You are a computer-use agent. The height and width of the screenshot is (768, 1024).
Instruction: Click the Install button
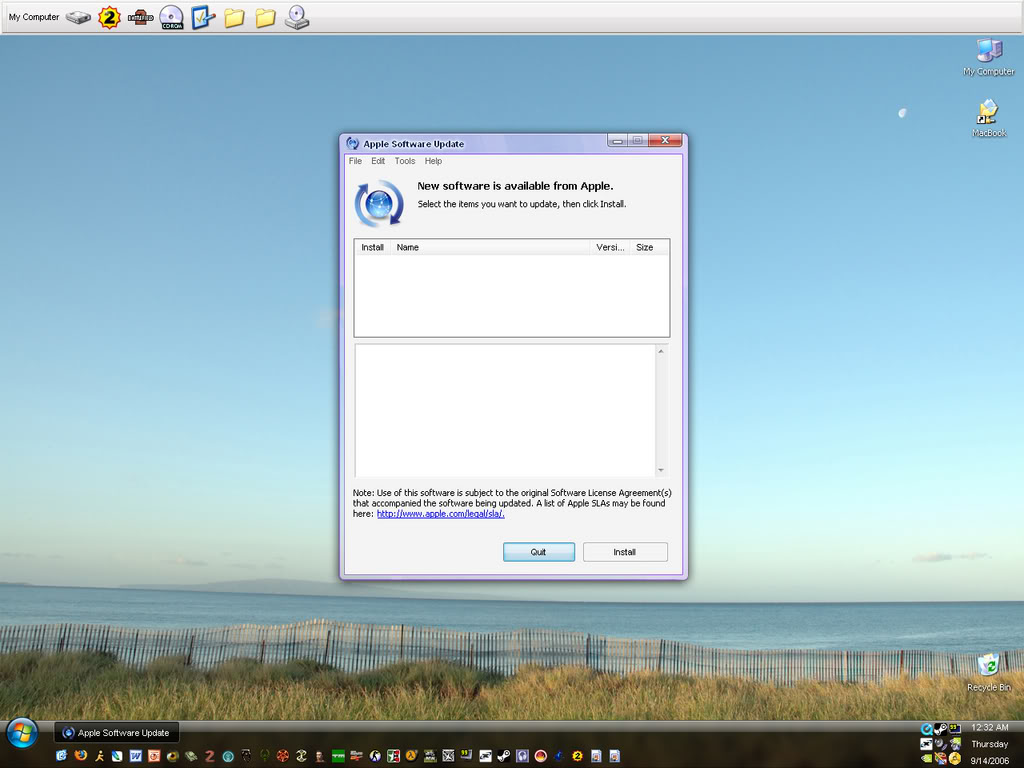click(x=625, y=552)
